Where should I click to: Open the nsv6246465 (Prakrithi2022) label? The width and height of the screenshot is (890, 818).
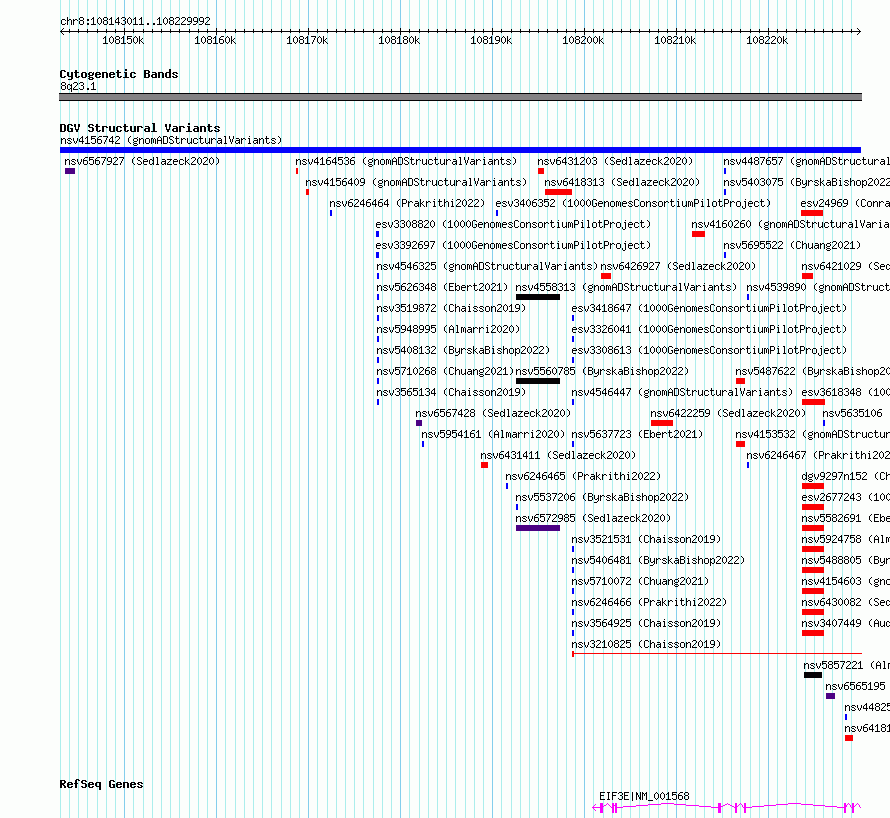click(583, 476)
